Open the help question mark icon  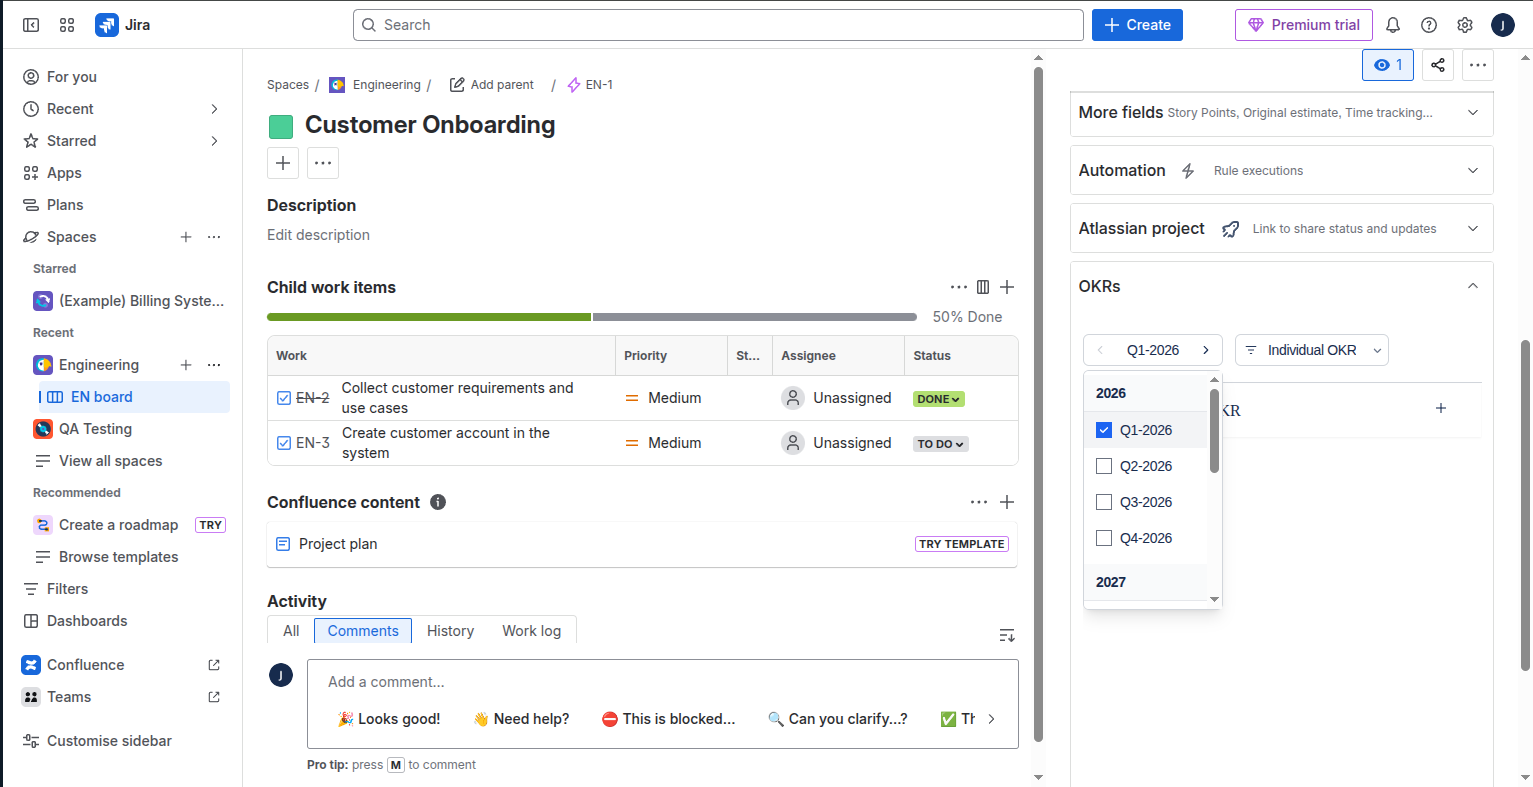1429,25
